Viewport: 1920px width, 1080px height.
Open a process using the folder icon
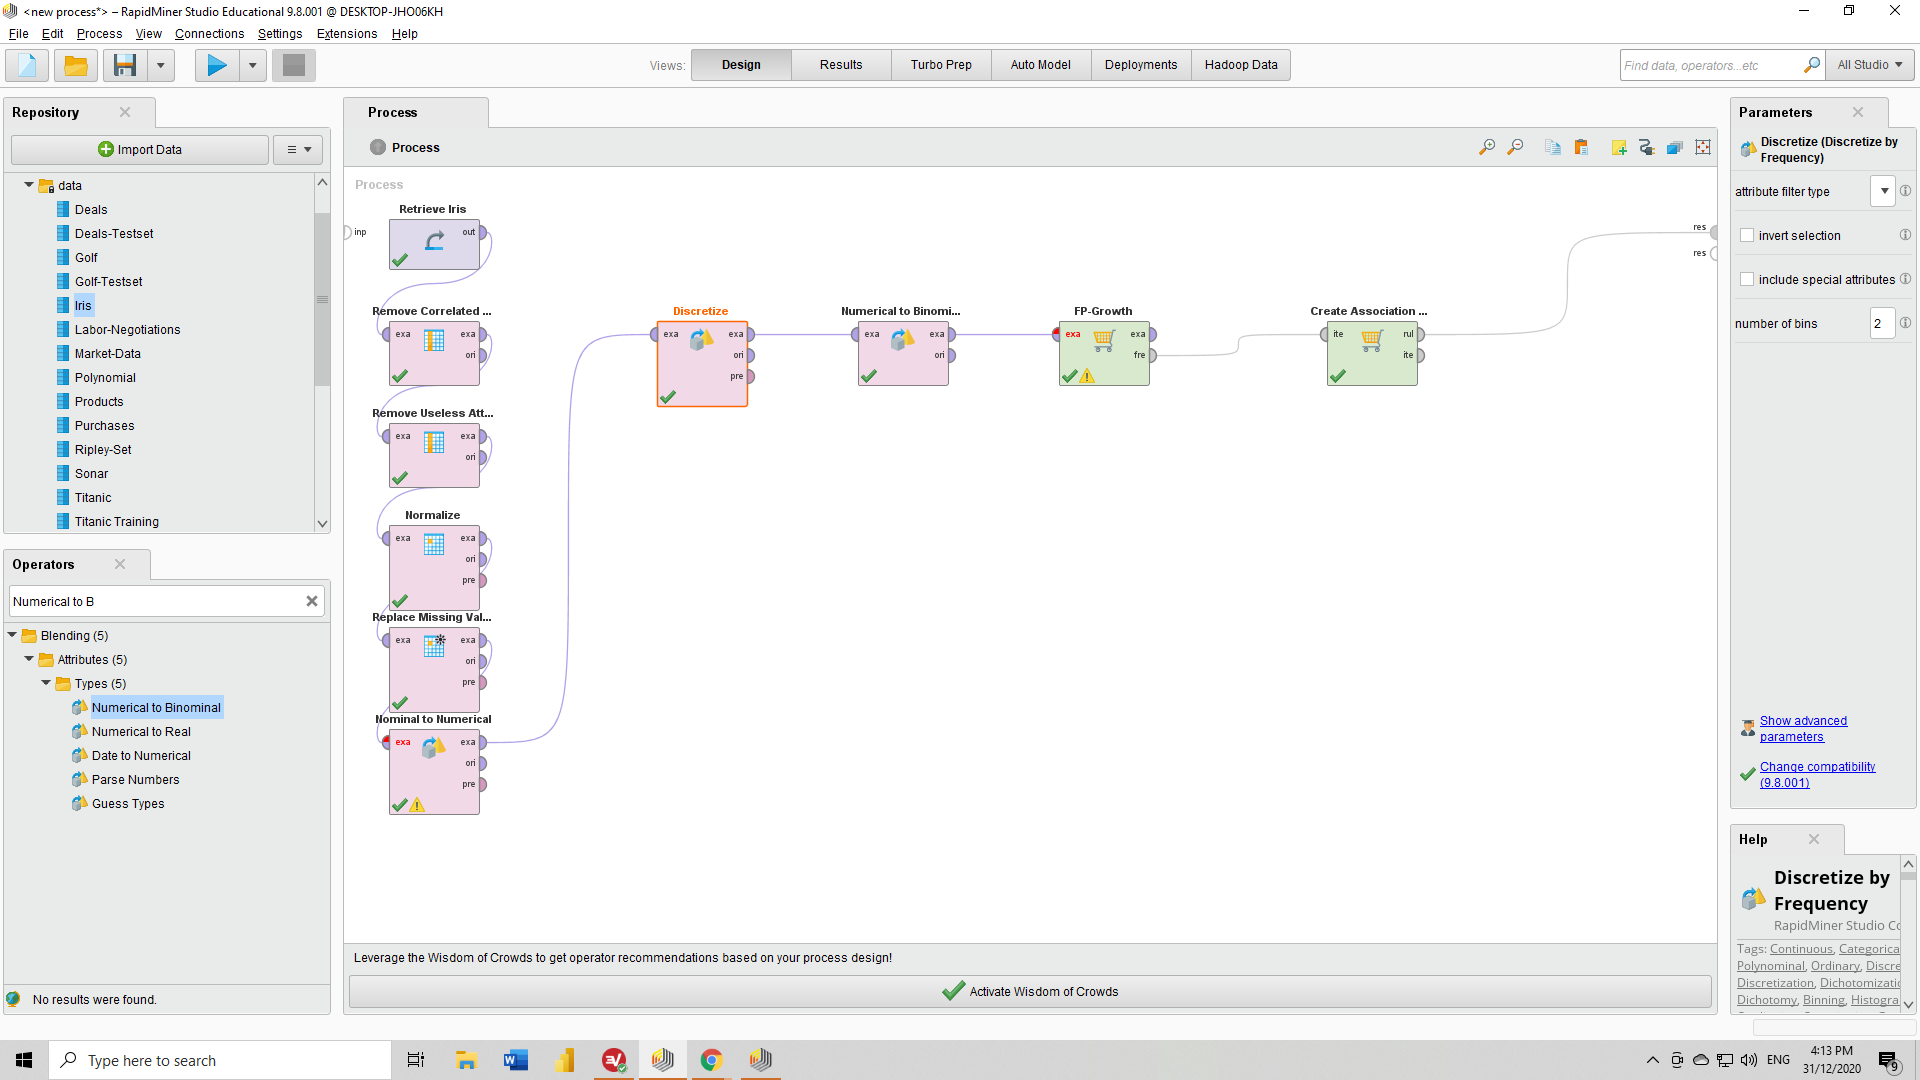(76, 66)
